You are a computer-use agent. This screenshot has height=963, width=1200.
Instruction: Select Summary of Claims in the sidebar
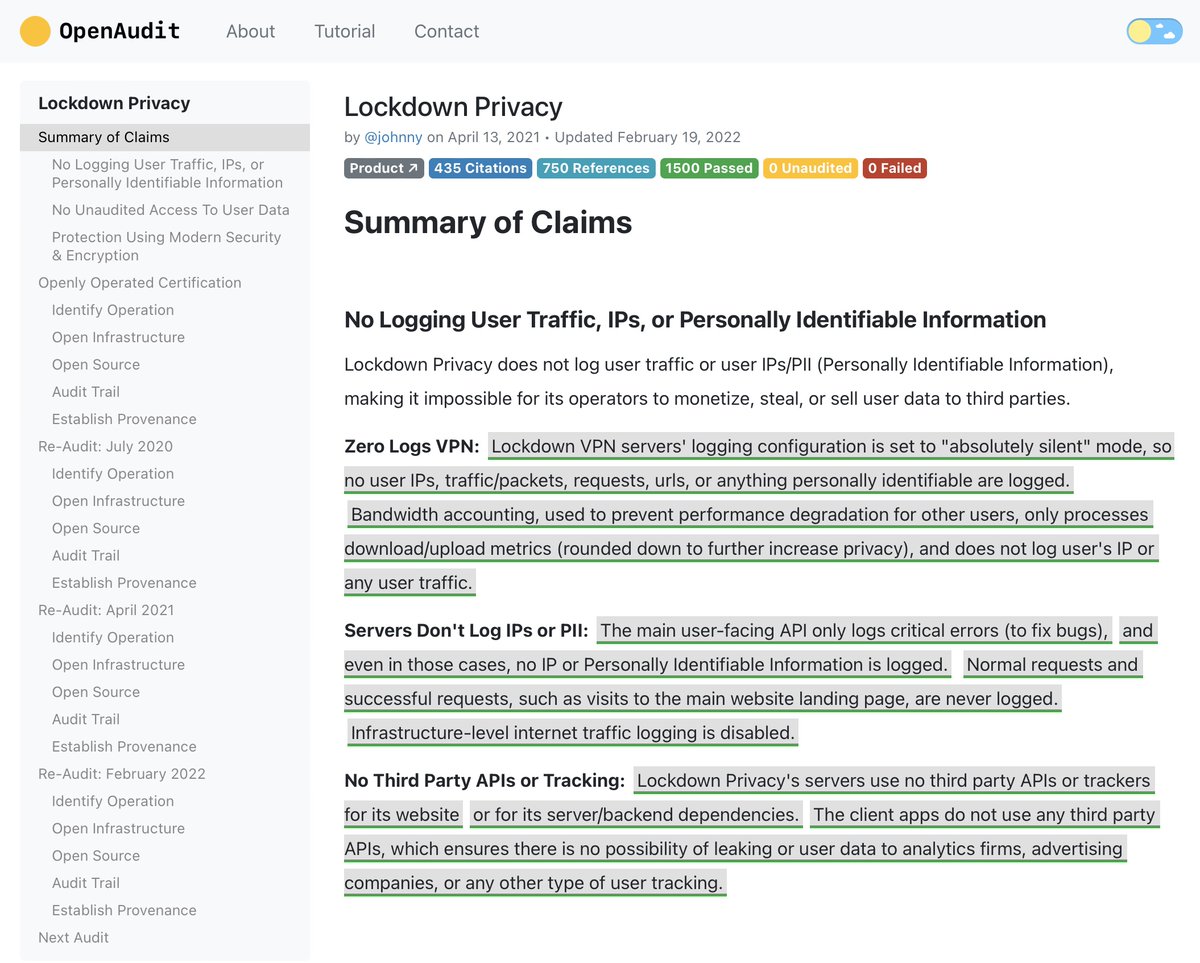[165, 137]
